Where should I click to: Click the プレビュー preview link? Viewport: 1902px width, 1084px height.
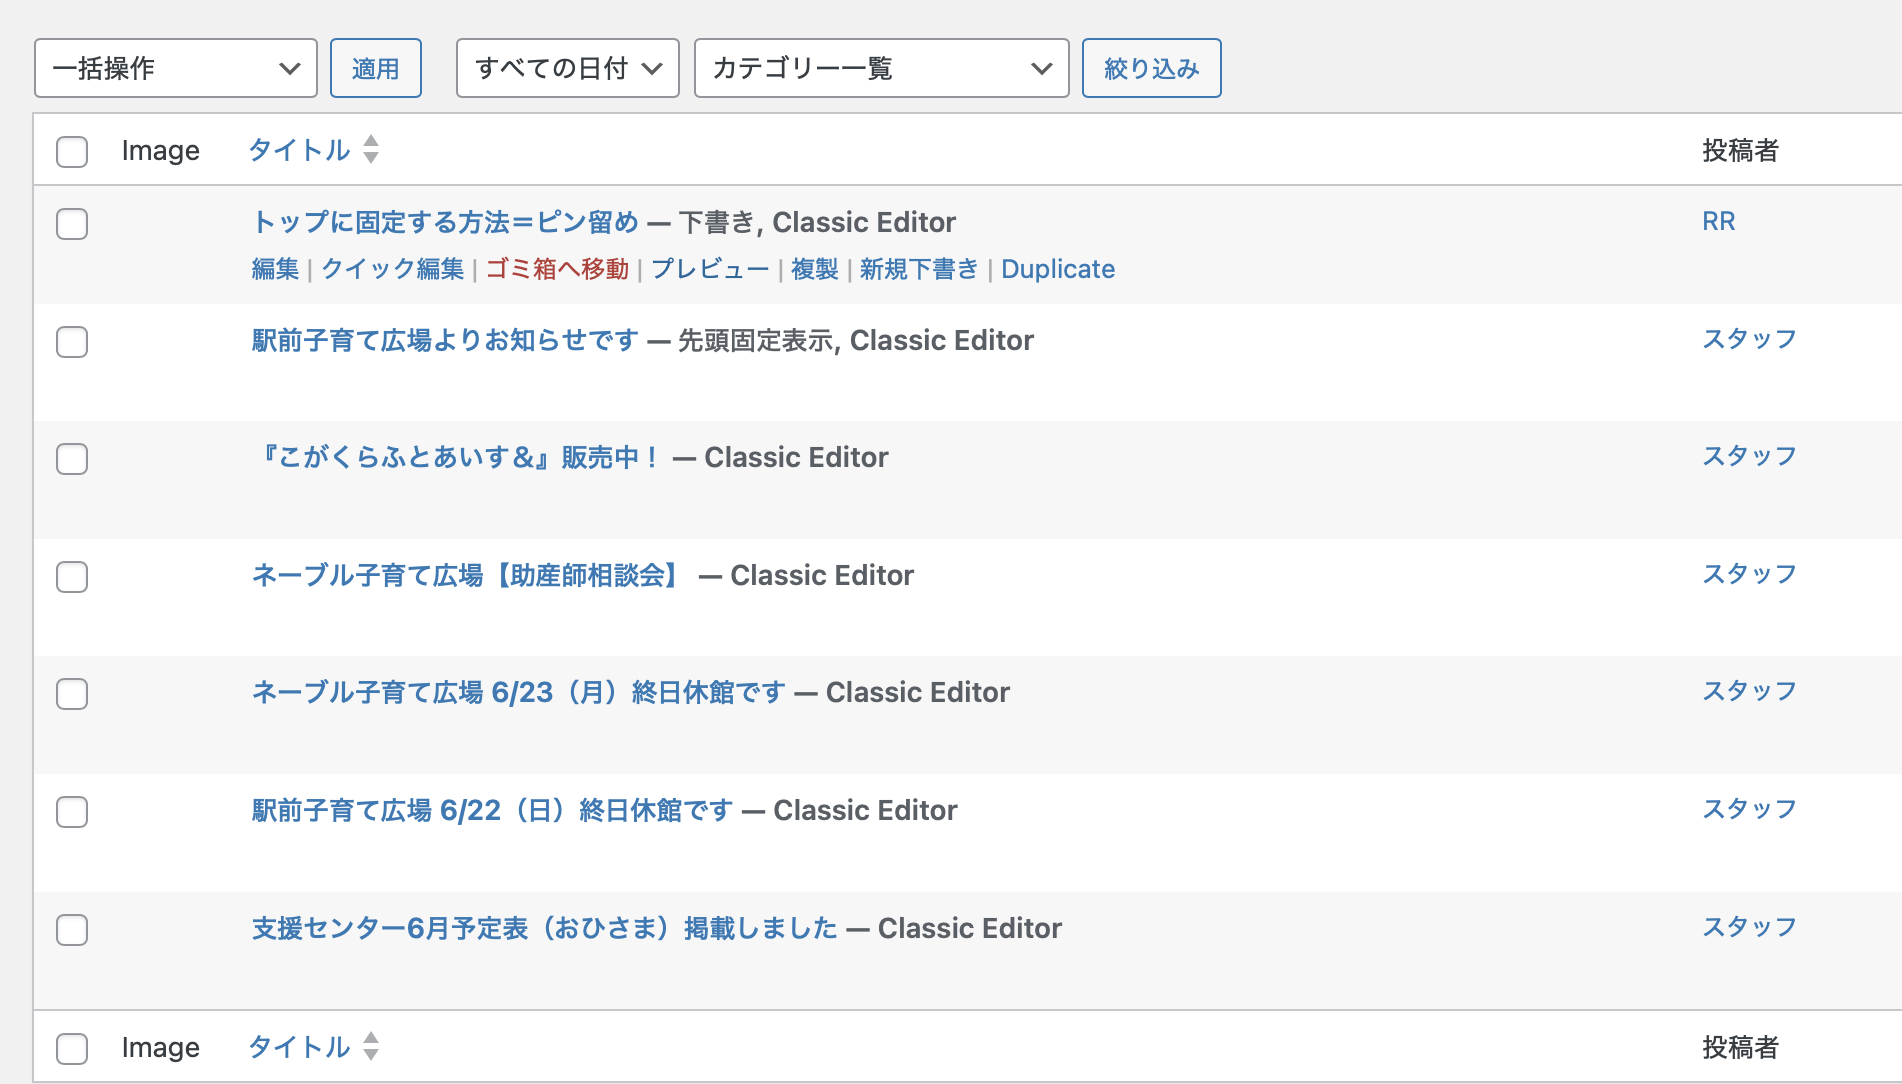click(710, 269)
